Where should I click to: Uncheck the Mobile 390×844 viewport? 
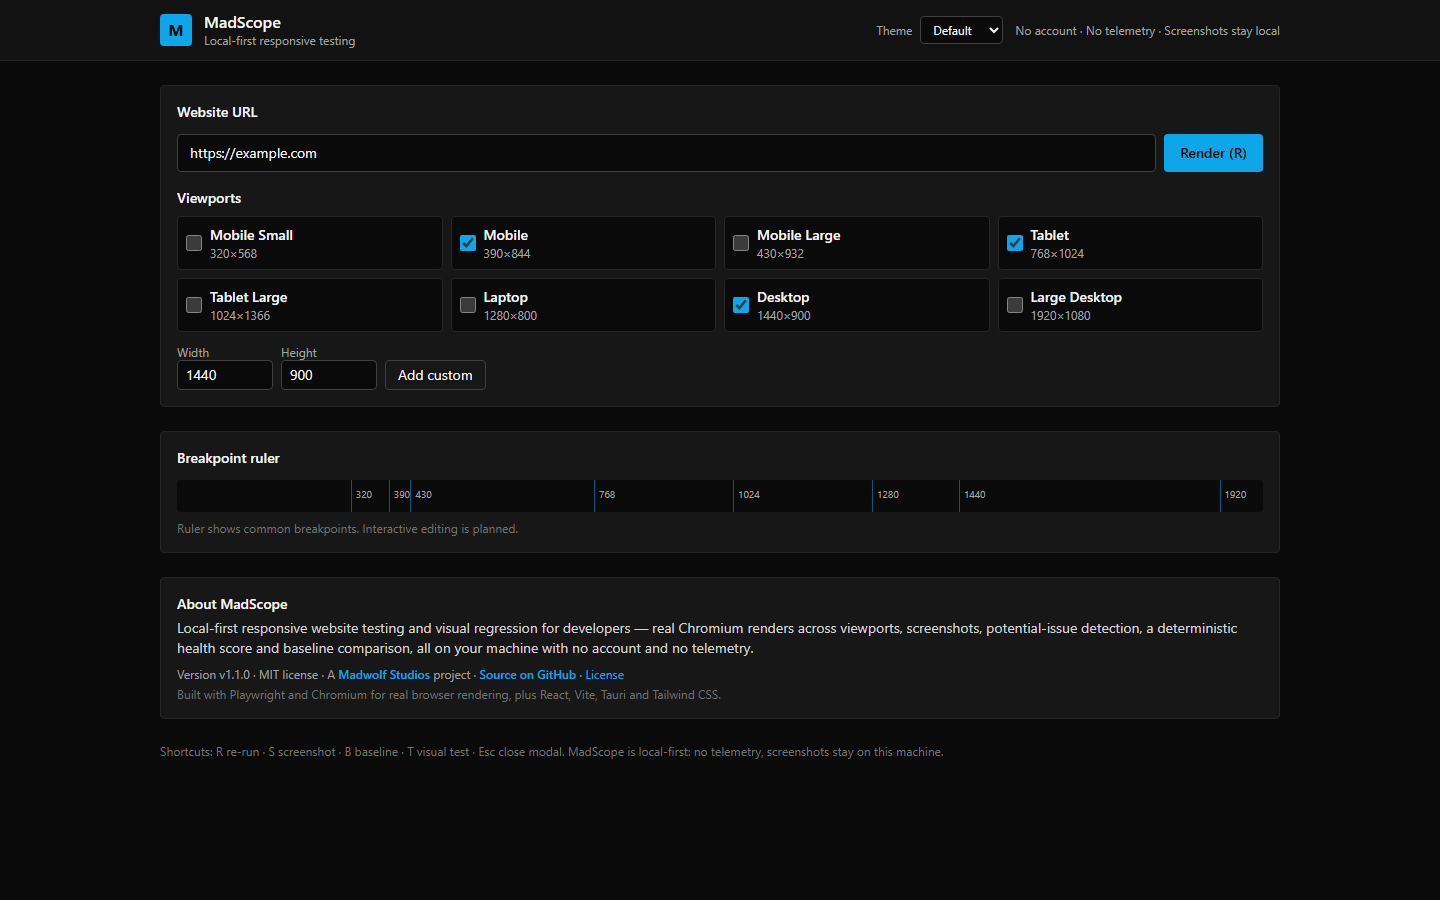468,243
